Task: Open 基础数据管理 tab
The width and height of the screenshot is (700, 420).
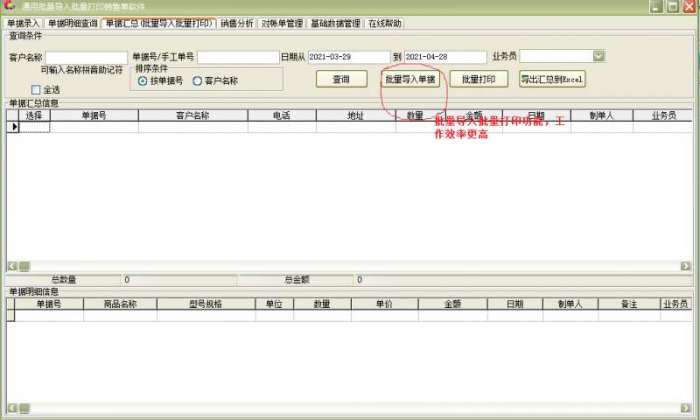Action: 335,23
